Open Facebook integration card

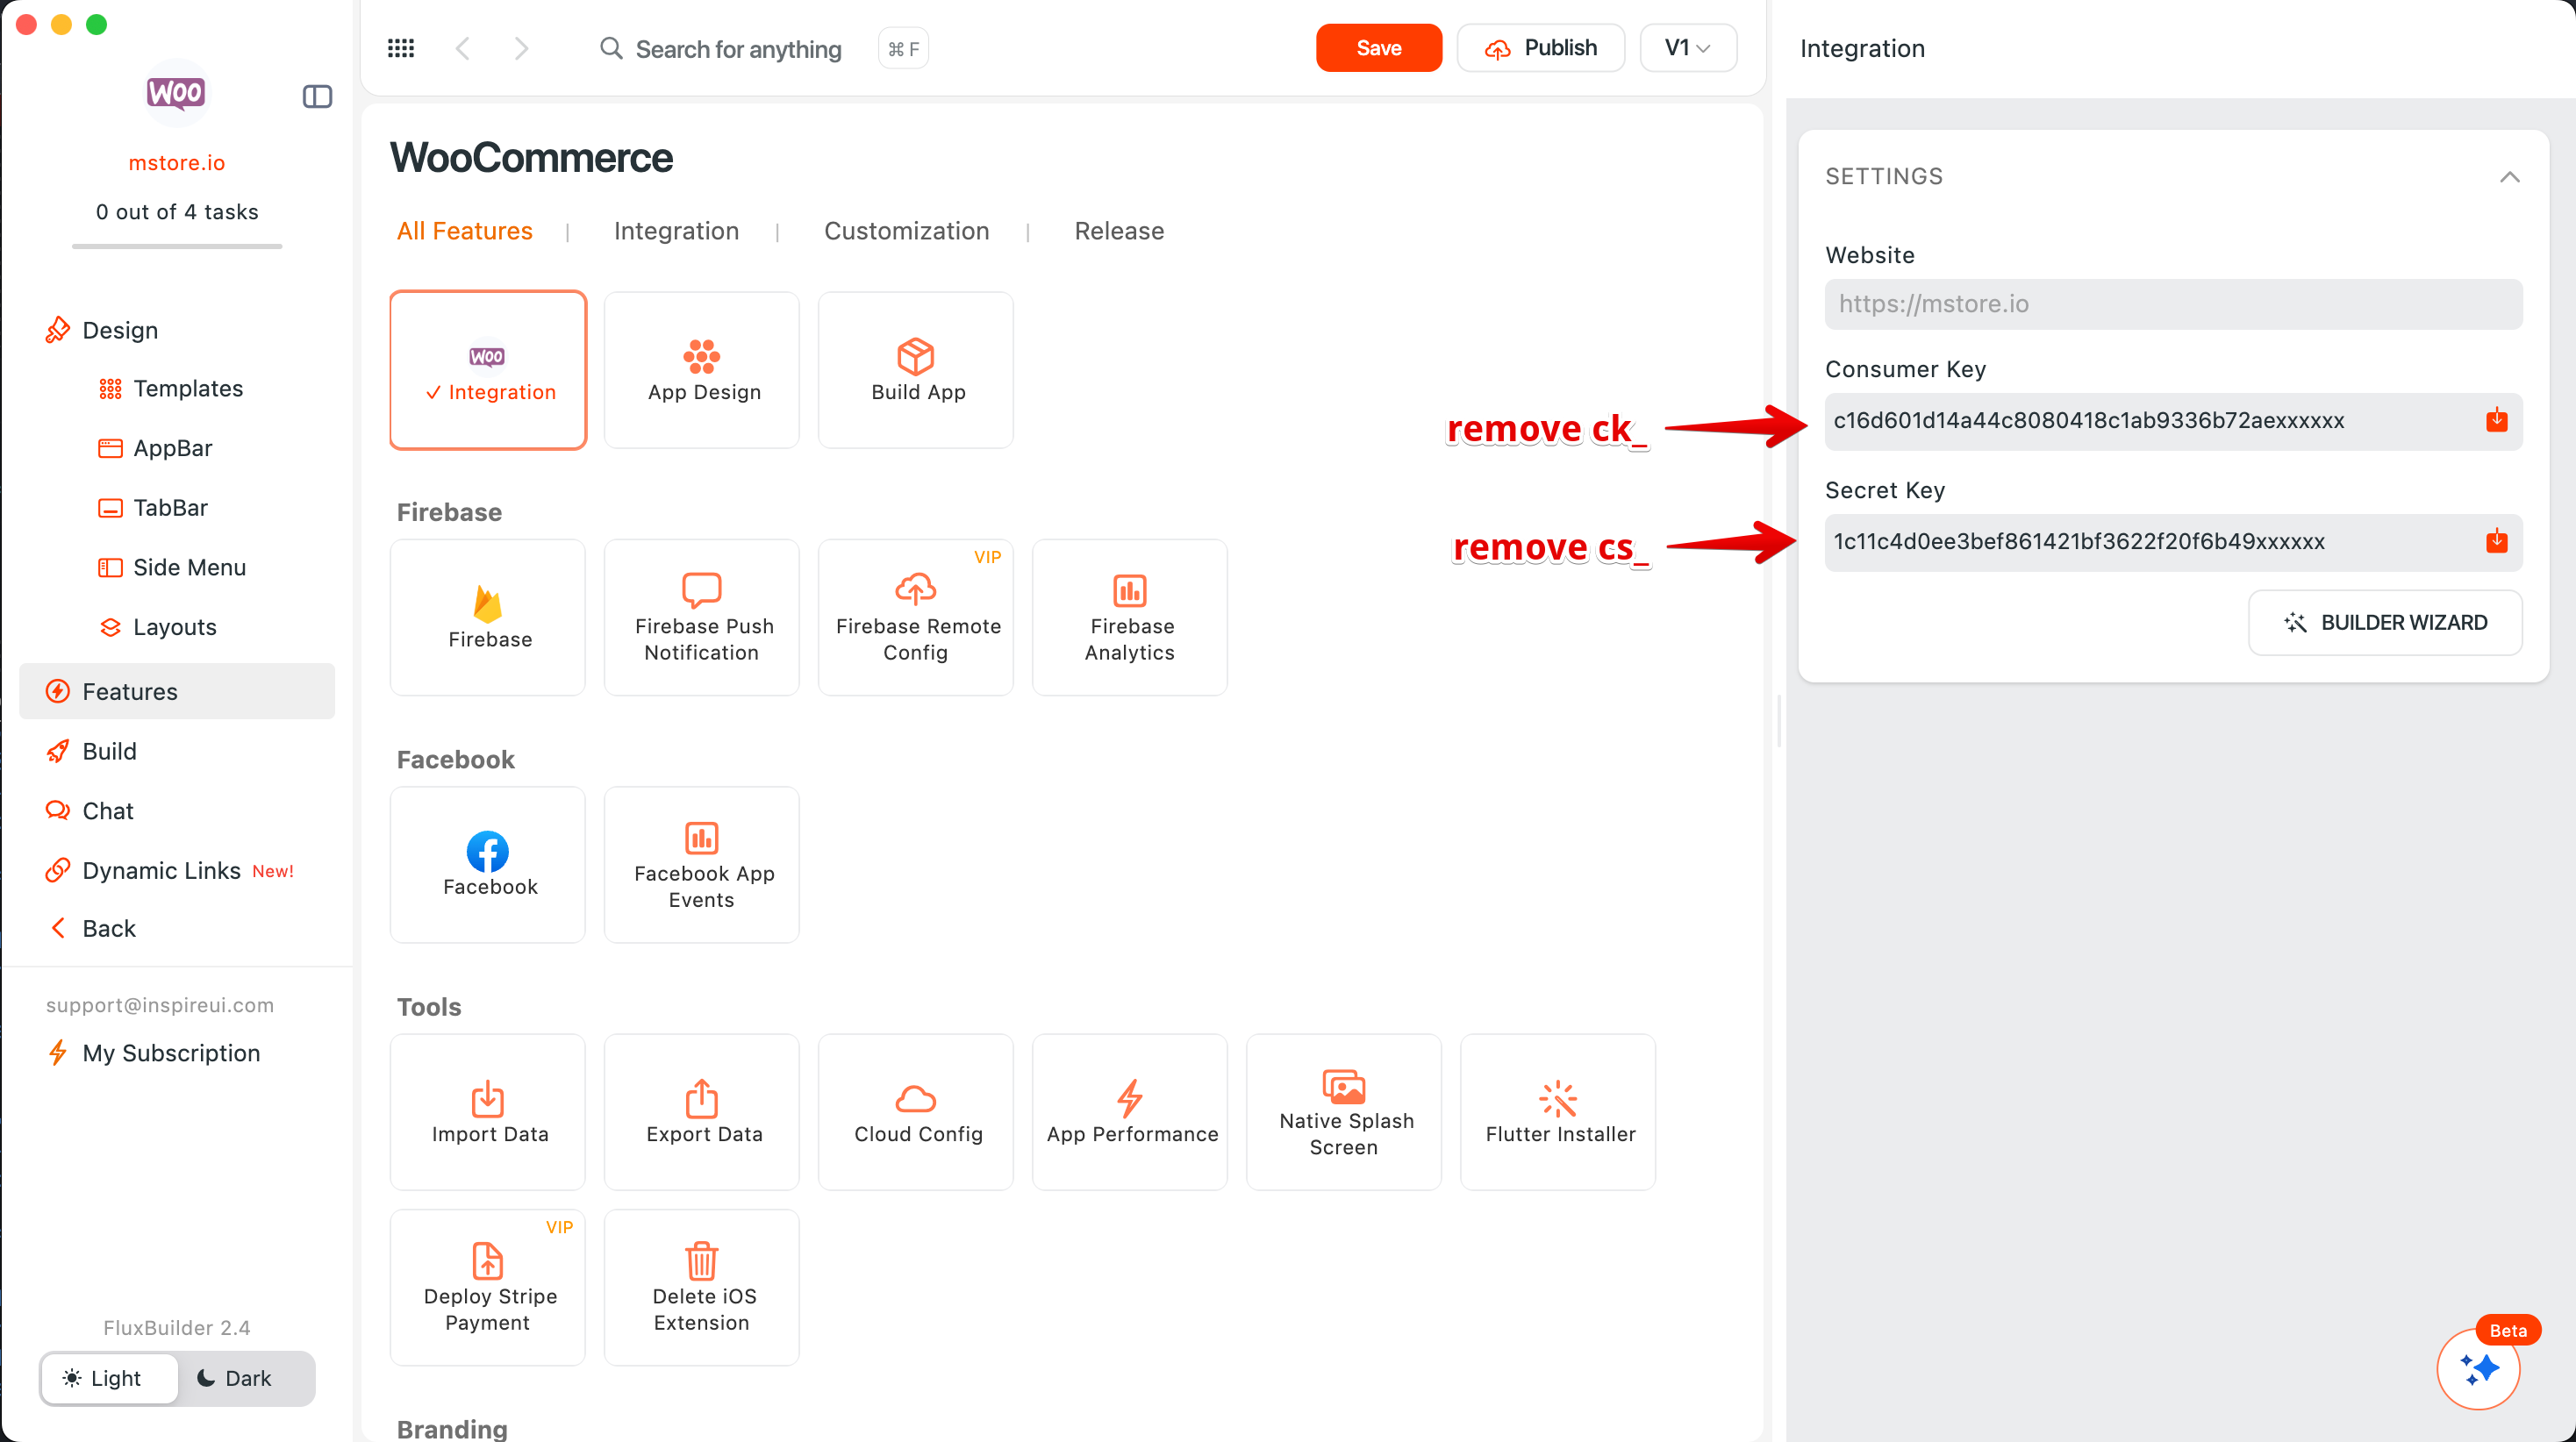click(x=488, y=864)
